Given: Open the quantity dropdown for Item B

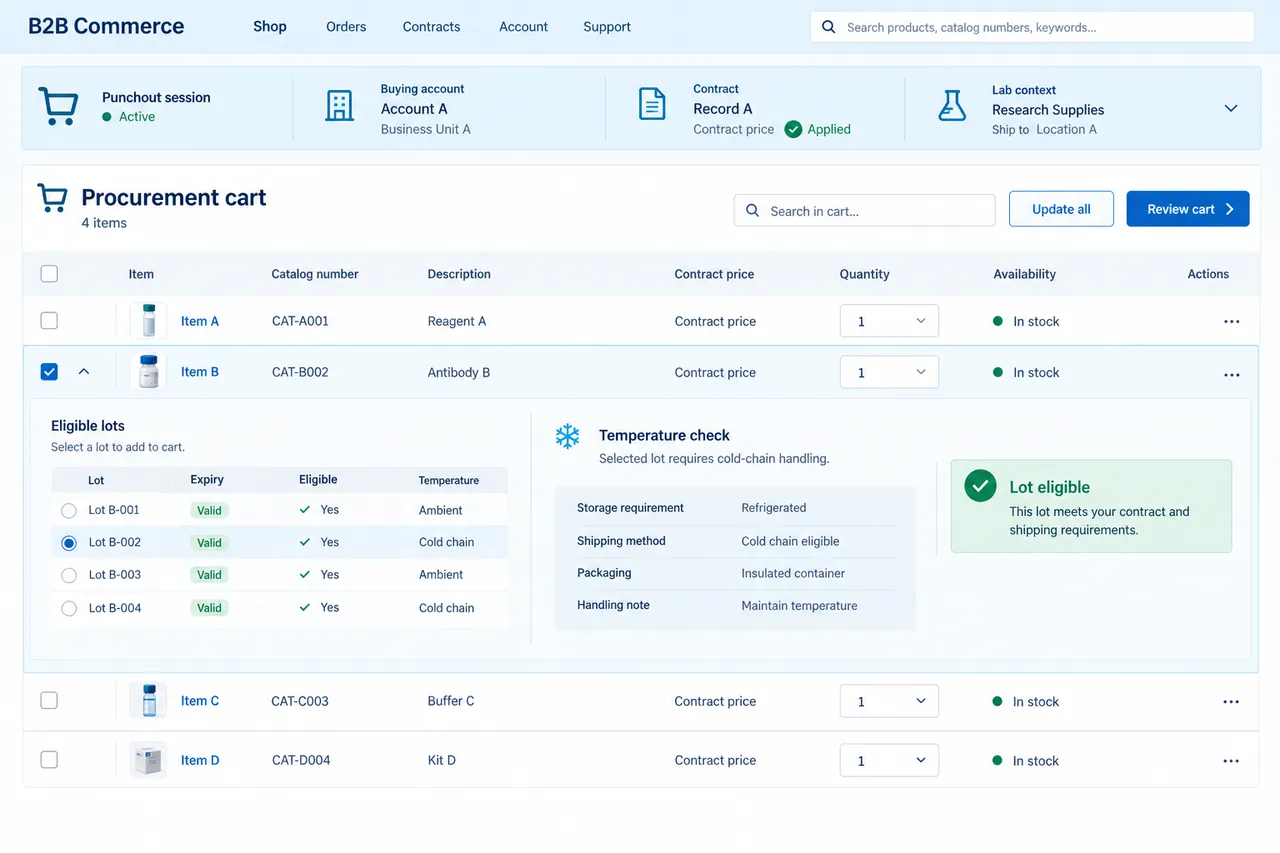Looking at the screenshot, I should [889, 372].
